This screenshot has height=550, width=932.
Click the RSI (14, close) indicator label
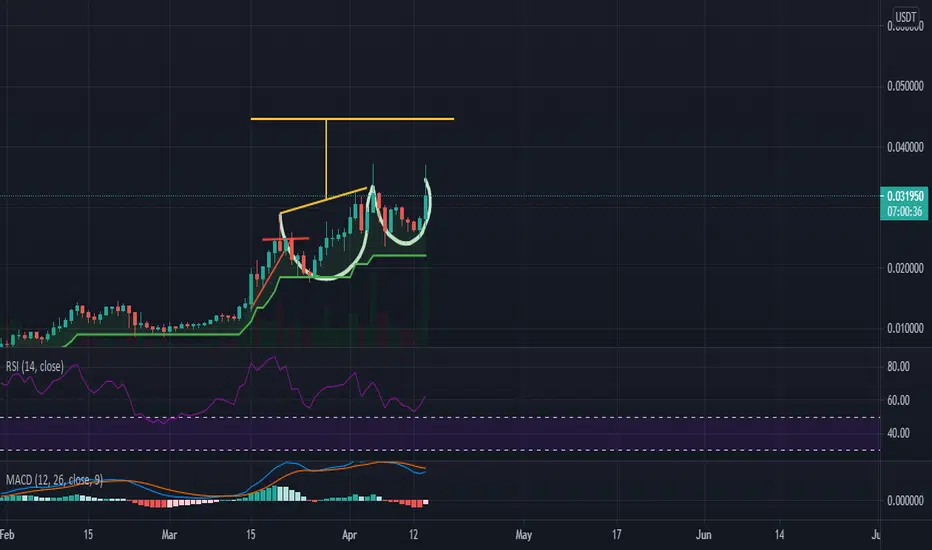pos(34,366)
